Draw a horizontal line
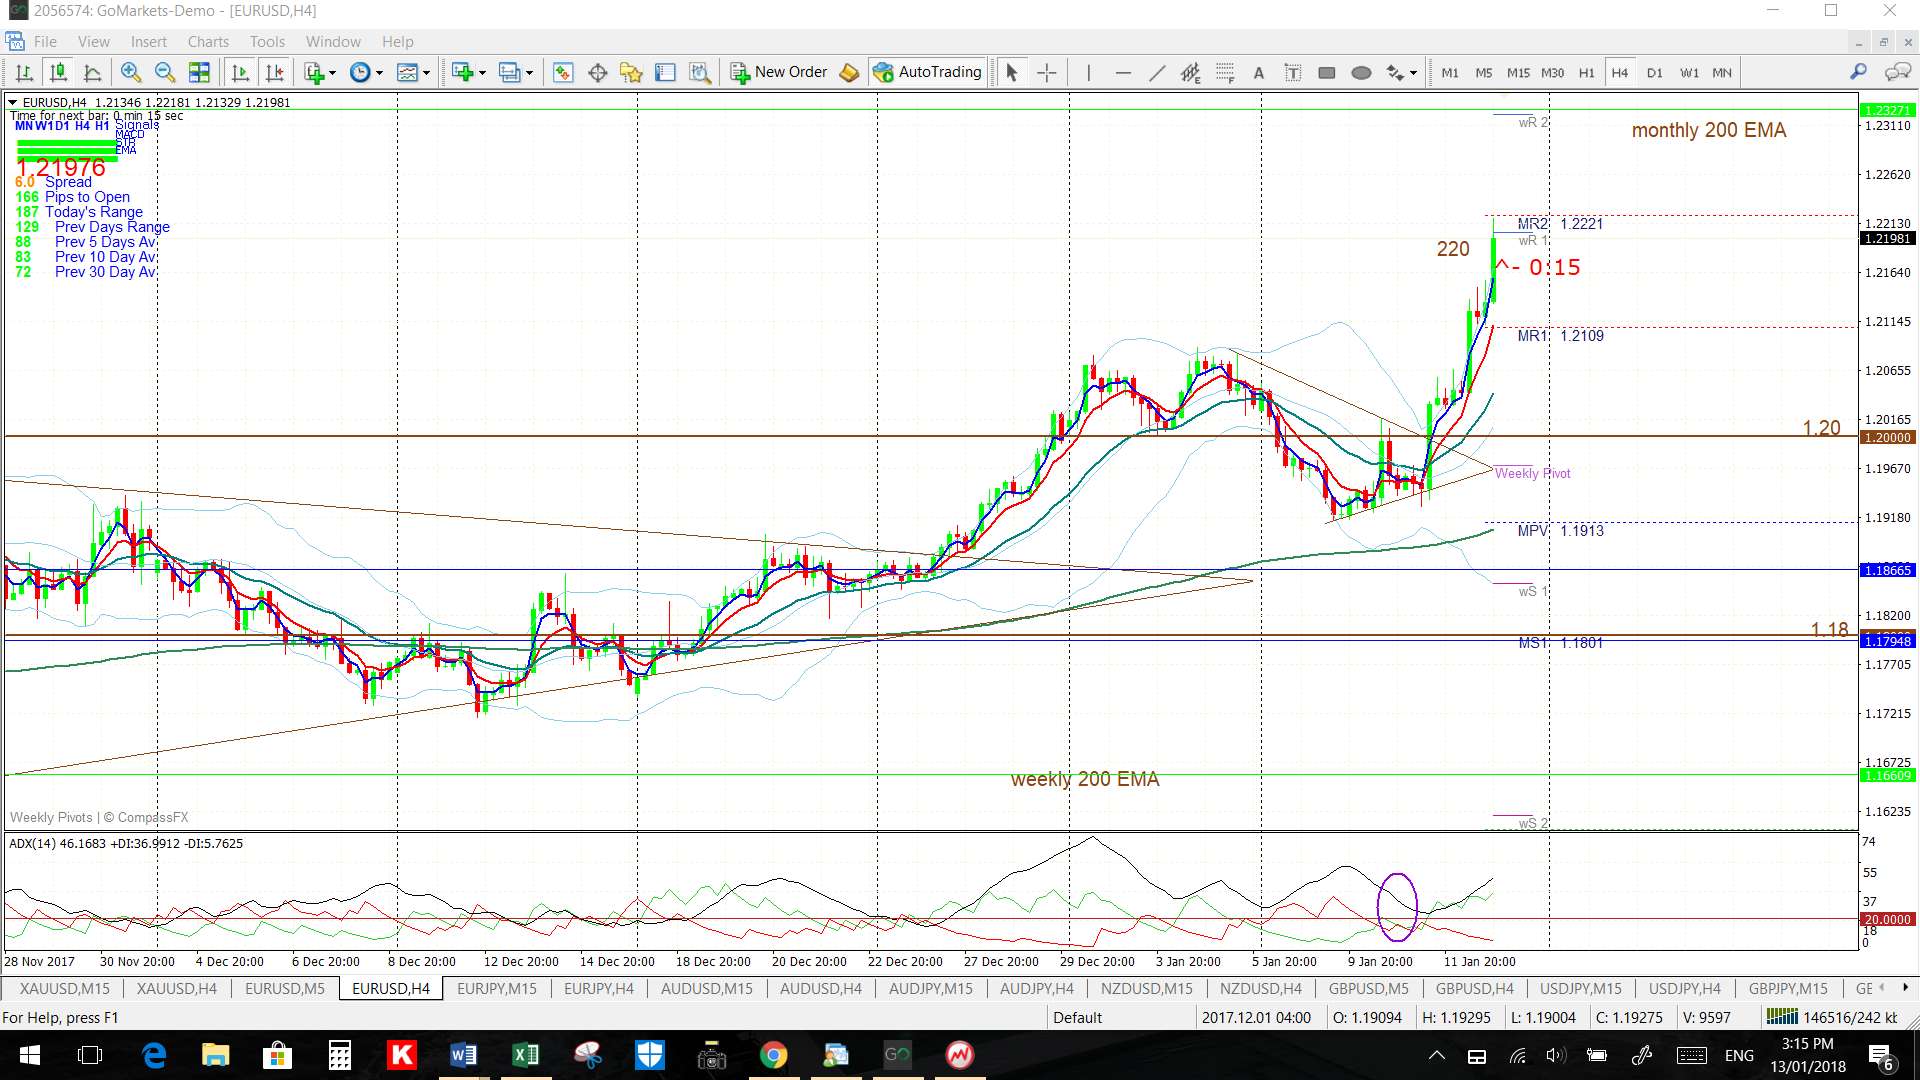 coord(1122,72)
